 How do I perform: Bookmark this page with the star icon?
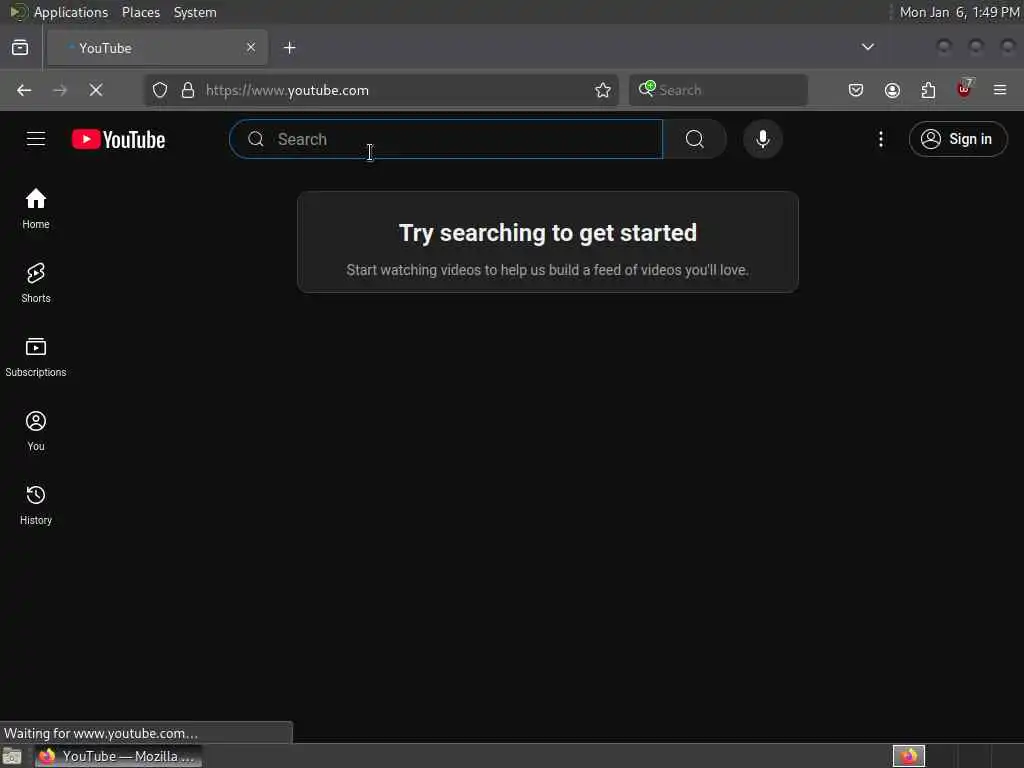602,90
